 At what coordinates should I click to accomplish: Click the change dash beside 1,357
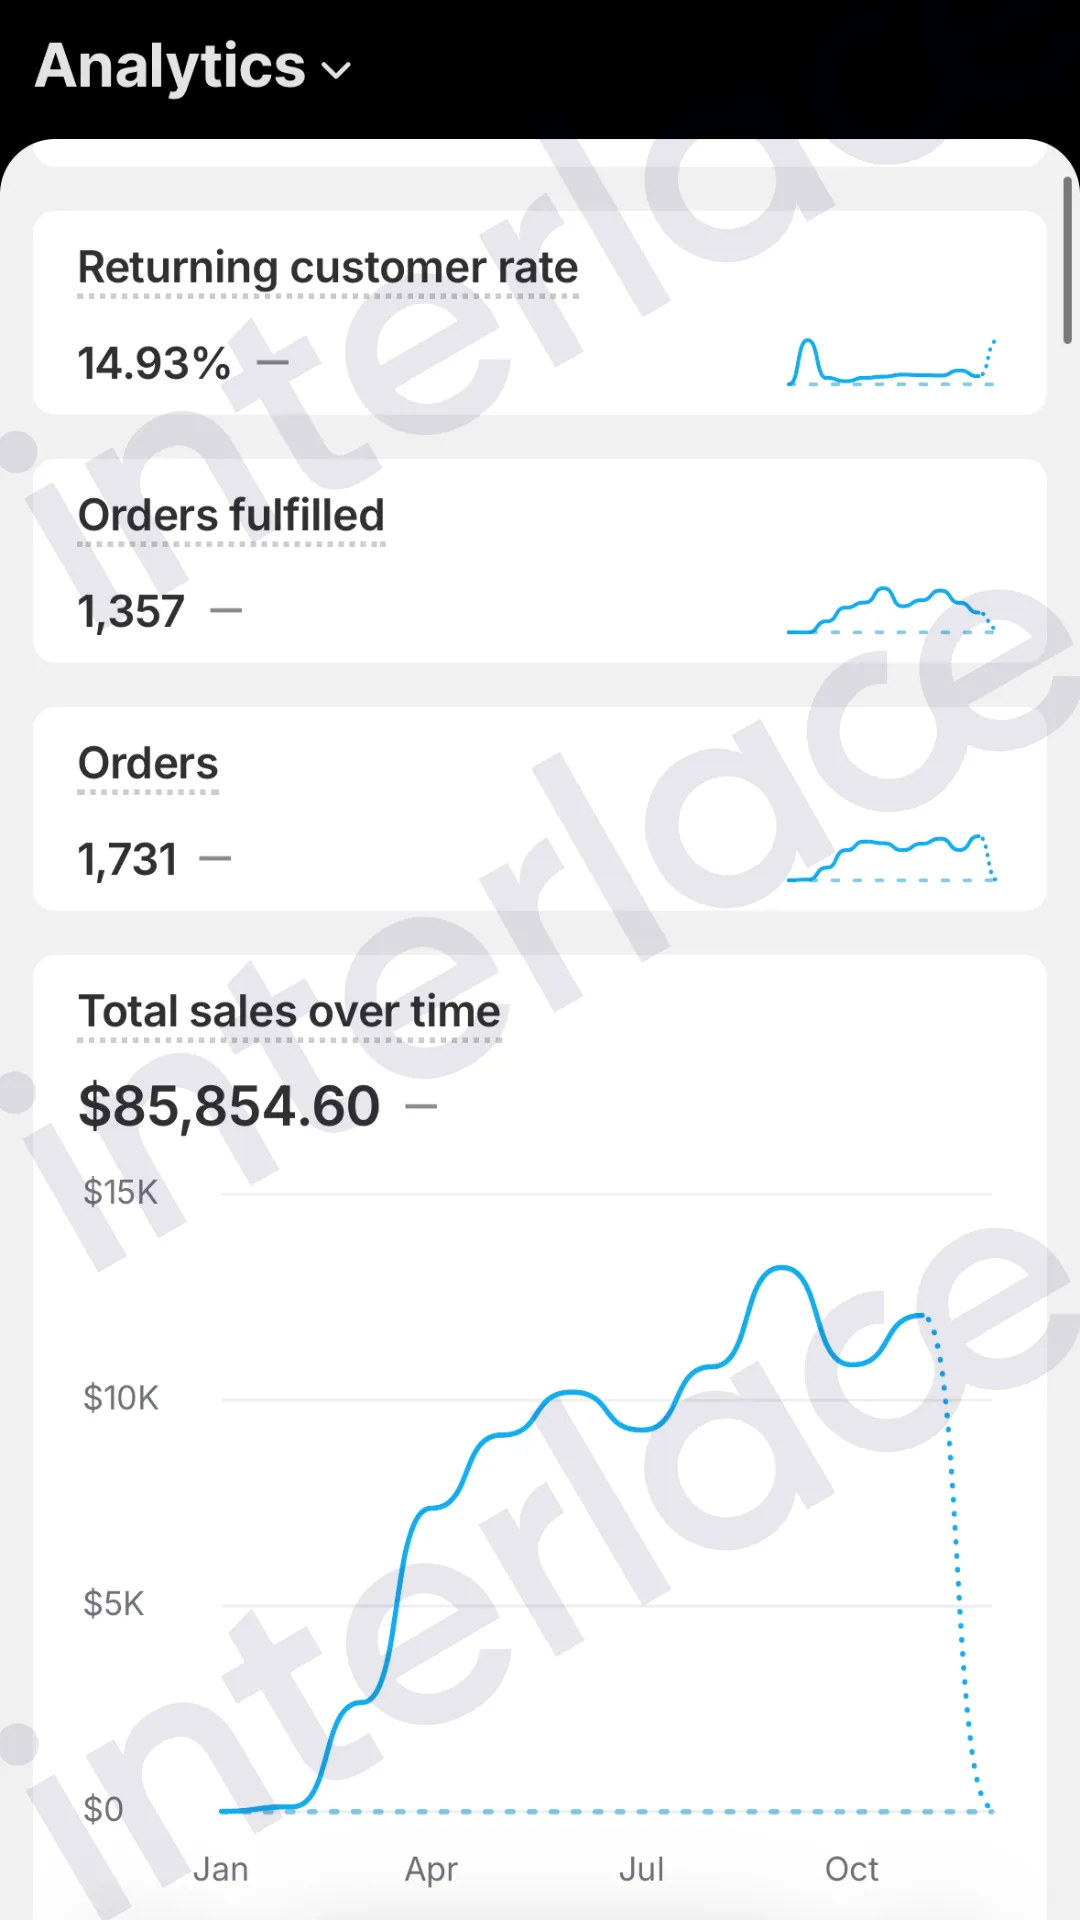[x=226, y=610]
